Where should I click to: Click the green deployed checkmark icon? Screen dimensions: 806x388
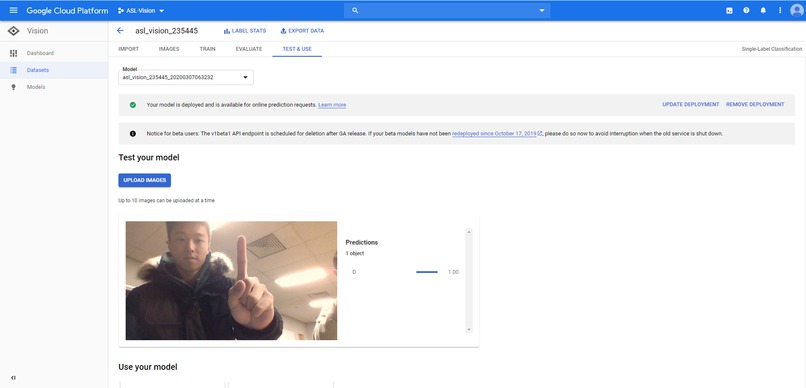(133, 105)
